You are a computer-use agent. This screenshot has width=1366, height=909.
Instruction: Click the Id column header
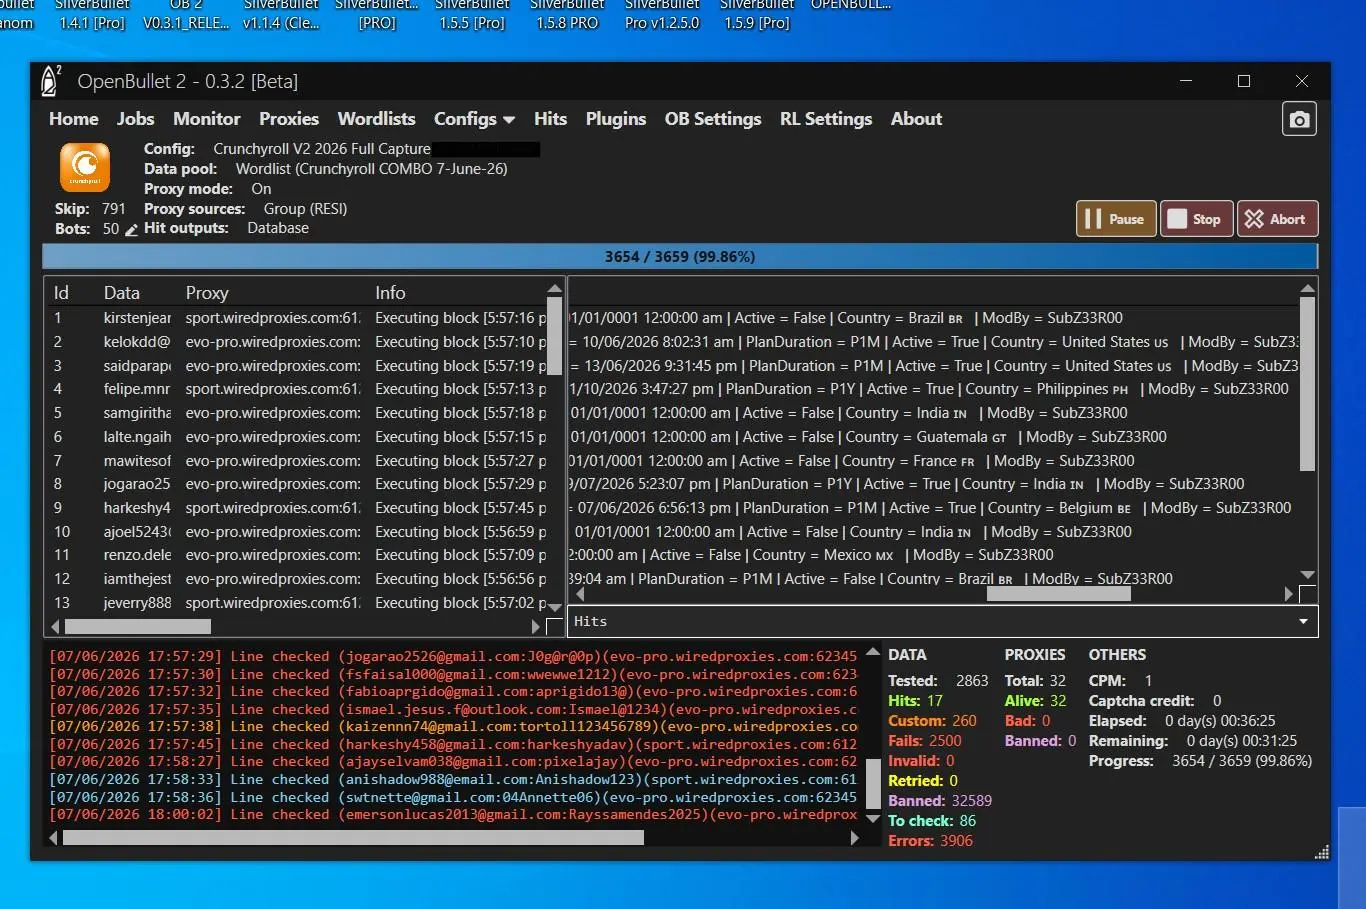coord(61,293)
